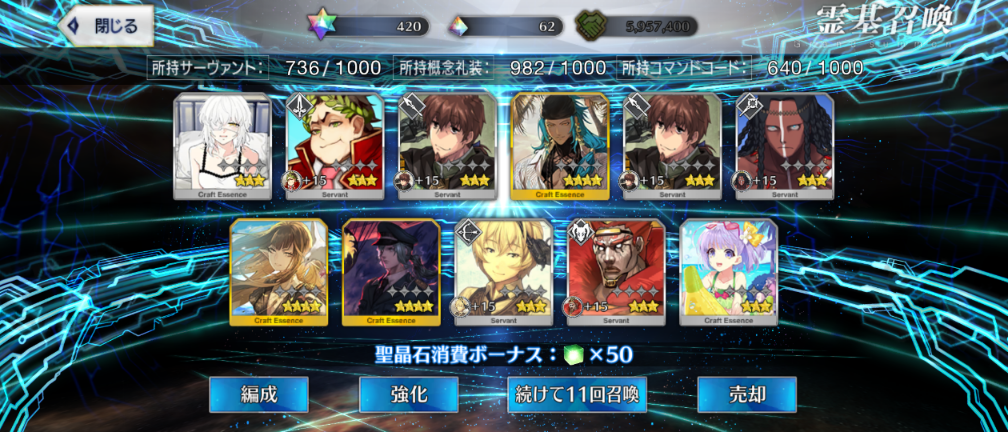Image resolution: width=1008 pixels, height=432 pixels.
Task: Open the 強化 enhancement screen
Action: 409,395
